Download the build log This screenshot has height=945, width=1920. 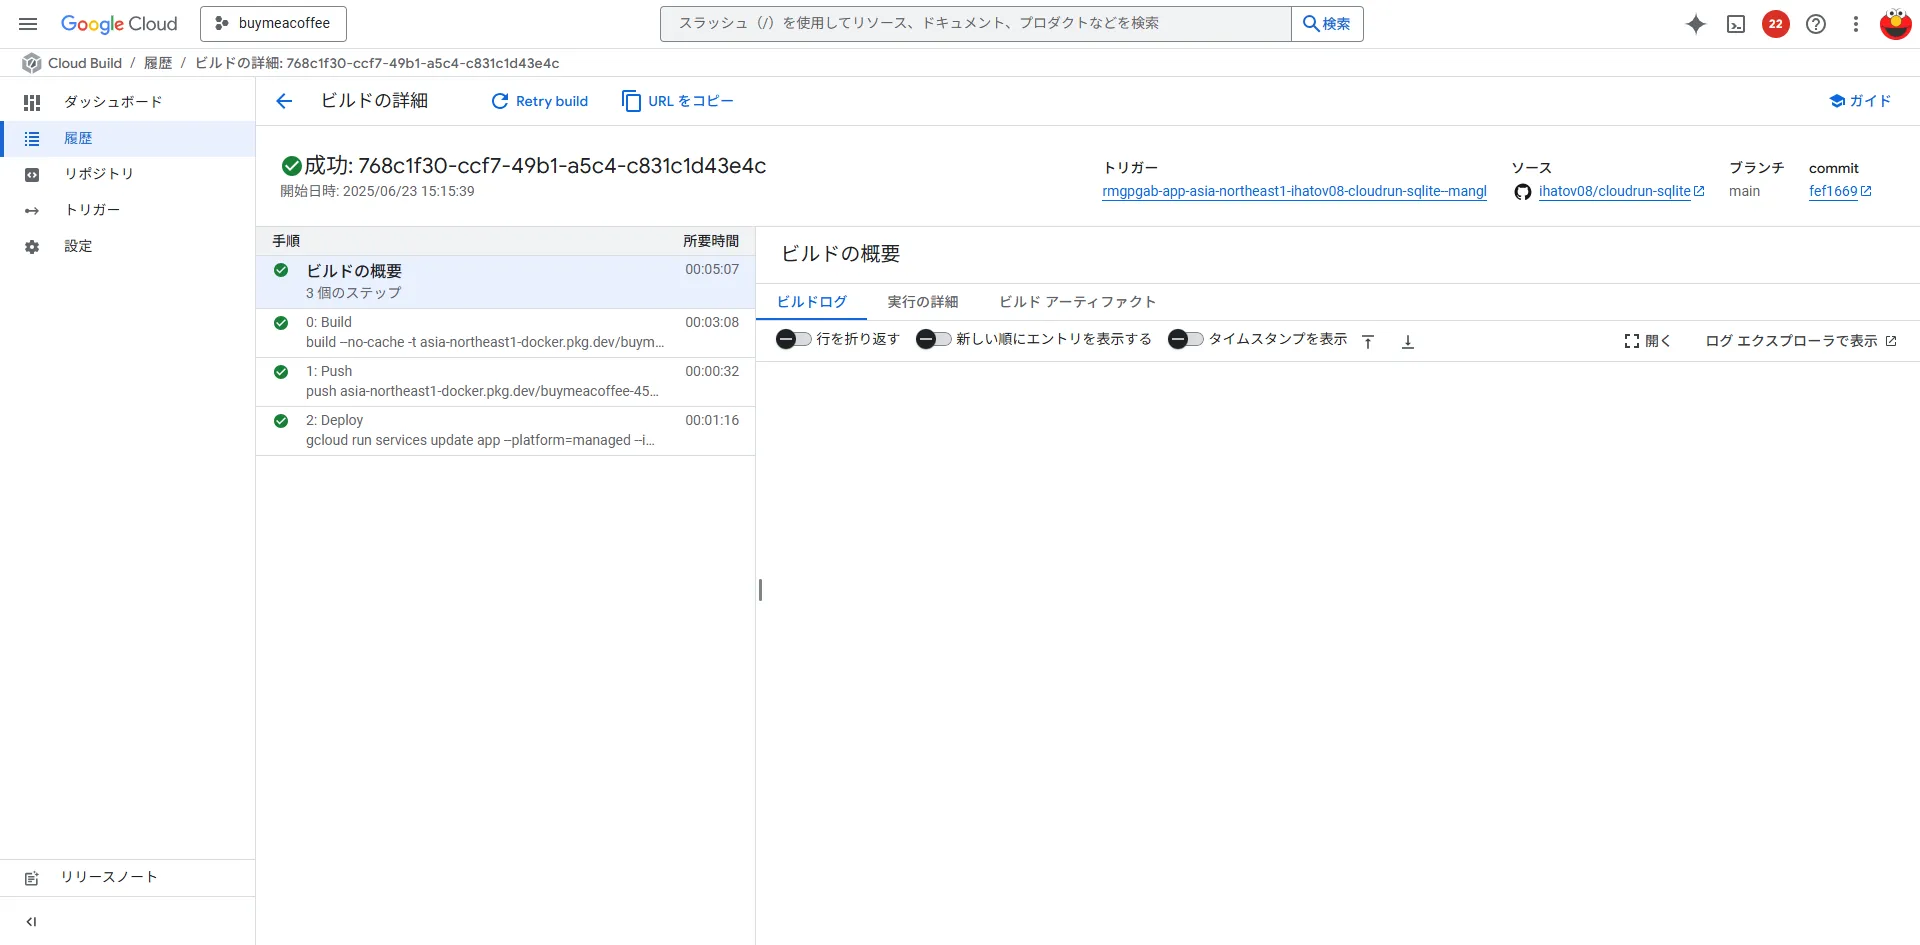click(1407, 341)
